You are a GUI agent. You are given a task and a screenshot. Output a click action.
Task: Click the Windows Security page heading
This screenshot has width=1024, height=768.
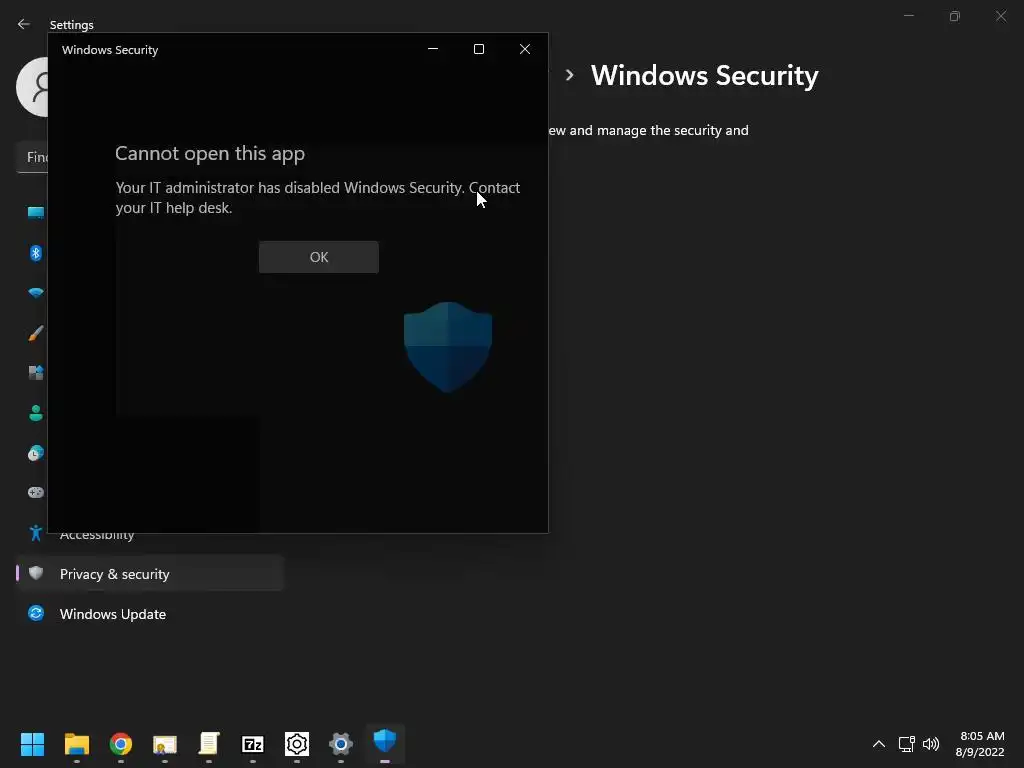(x=704, y=75)
